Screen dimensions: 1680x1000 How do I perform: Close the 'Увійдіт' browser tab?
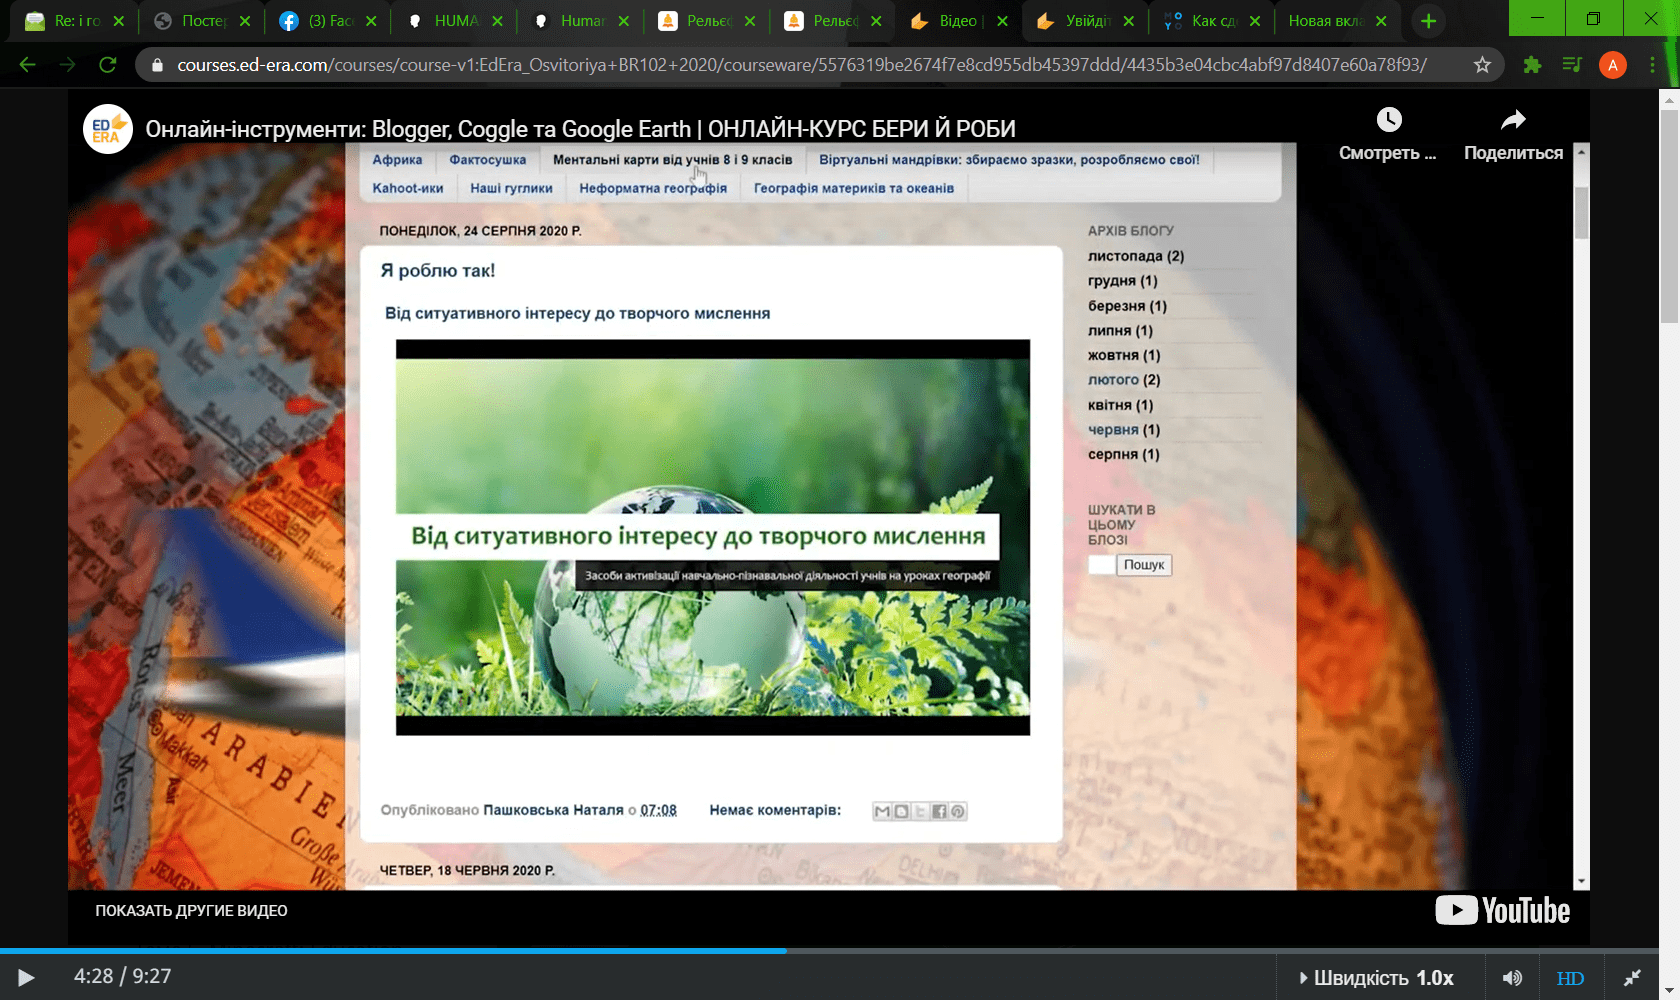pos(1129,21)
